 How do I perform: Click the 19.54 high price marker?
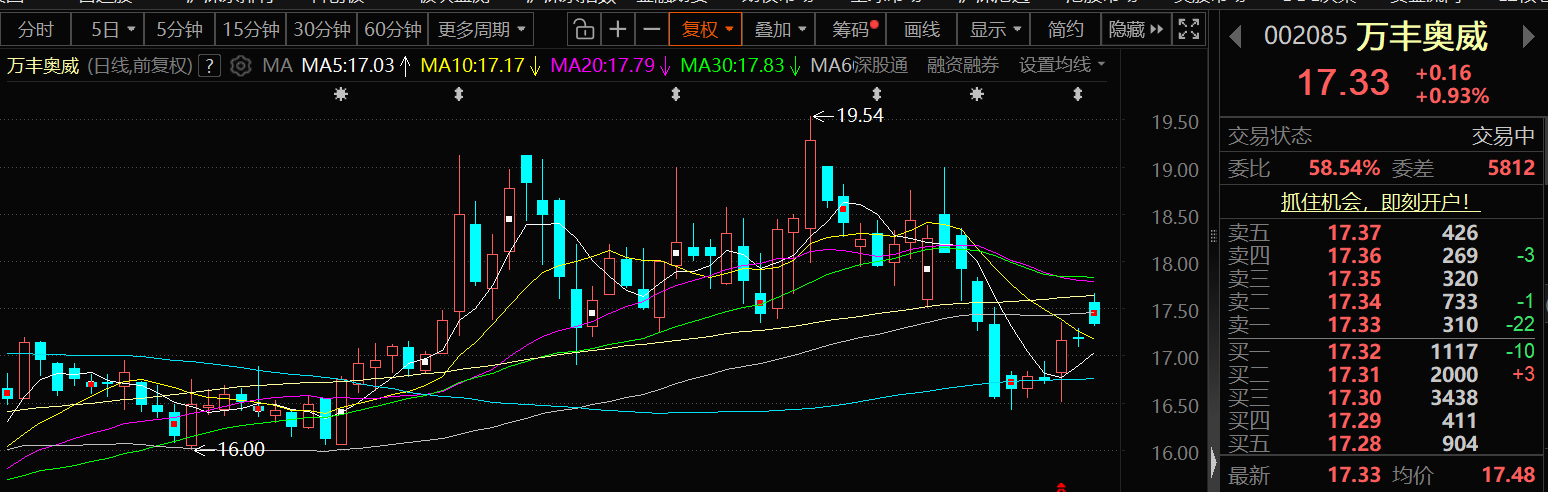pos(859,116)
